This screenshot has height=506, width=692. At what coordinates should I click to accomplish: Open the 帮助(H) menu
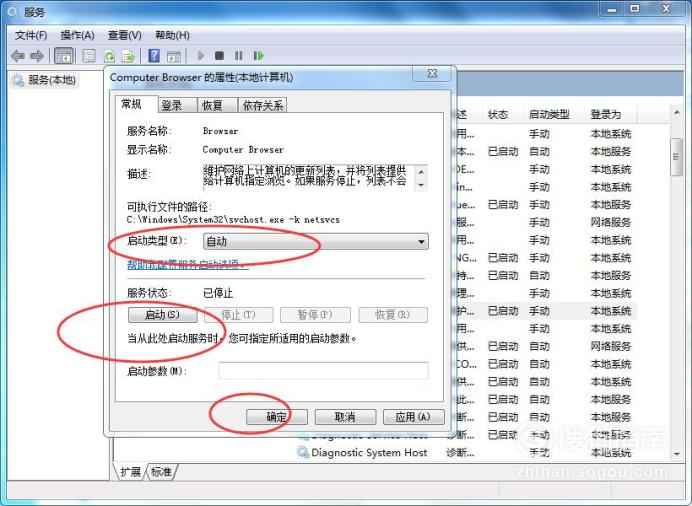pos(173,35)
